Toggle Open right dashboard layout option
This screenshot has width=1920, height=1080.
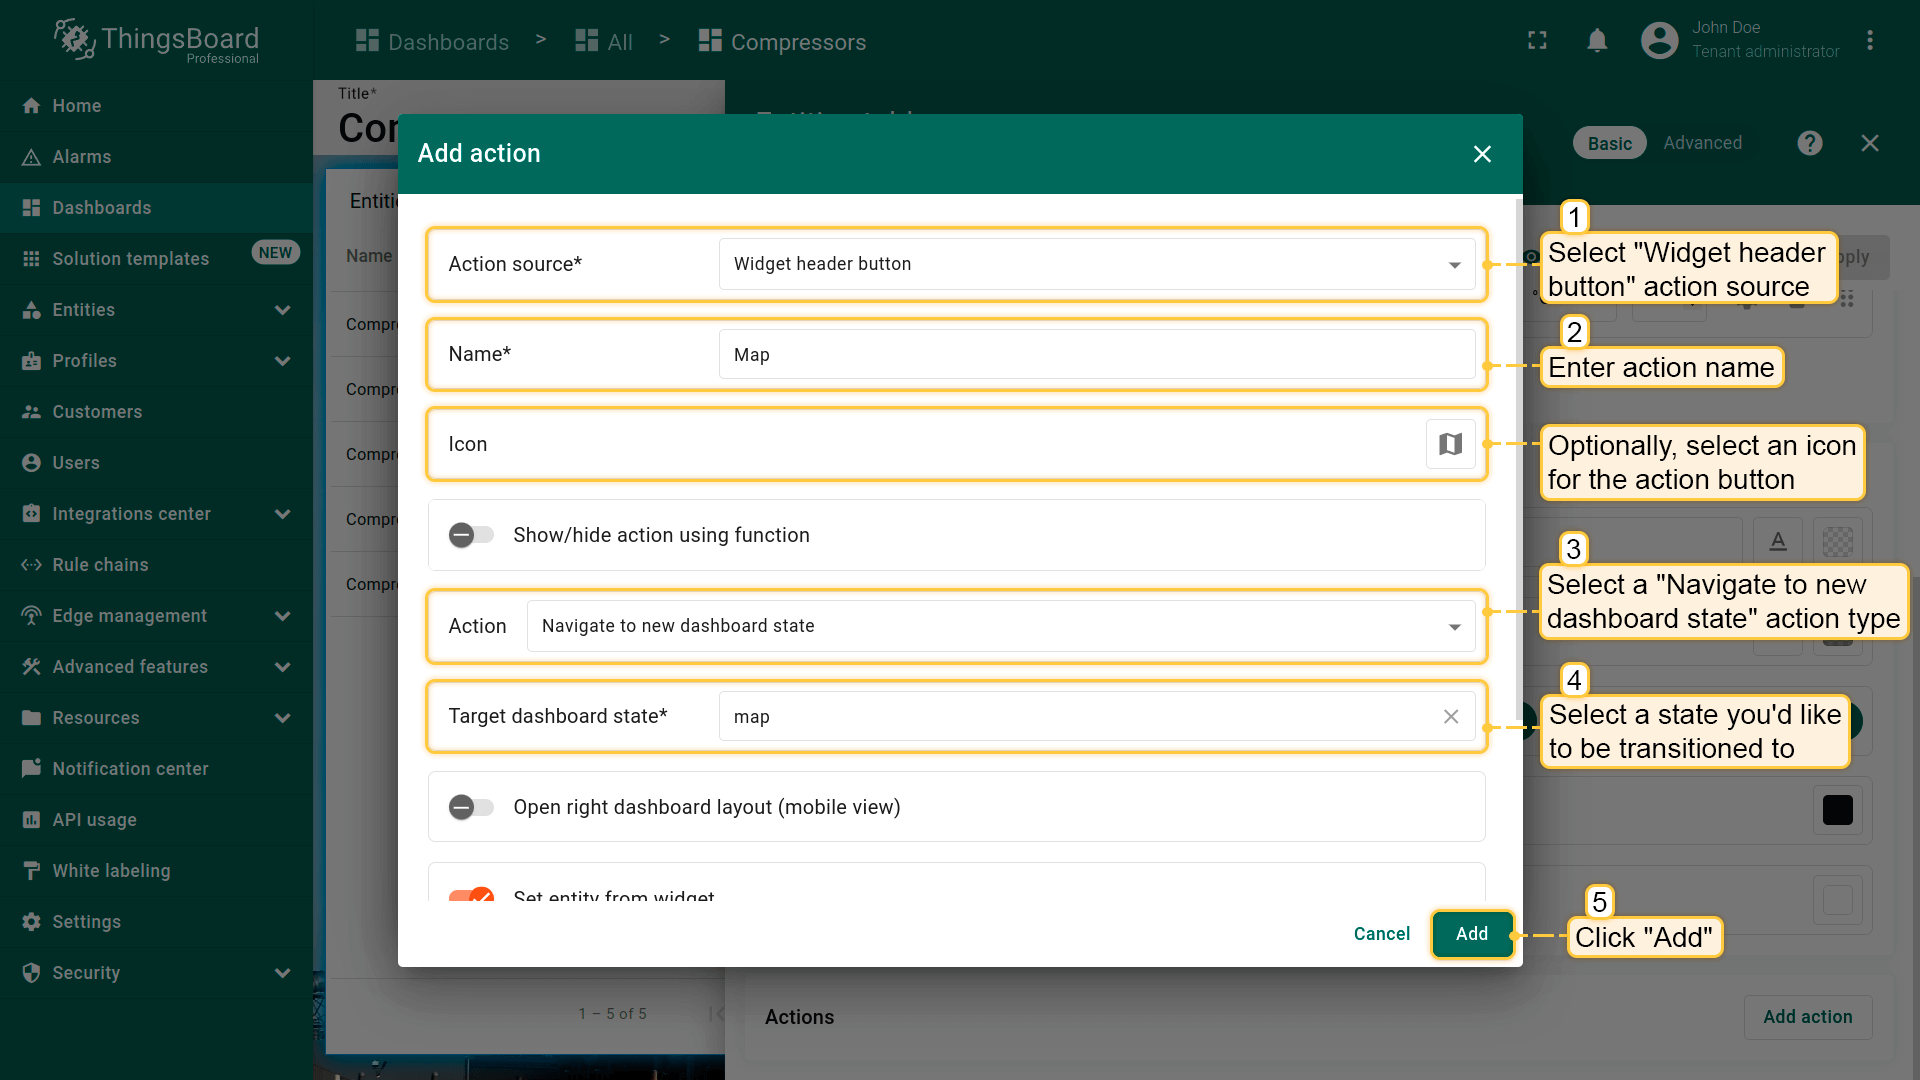(x=471, y=807)
